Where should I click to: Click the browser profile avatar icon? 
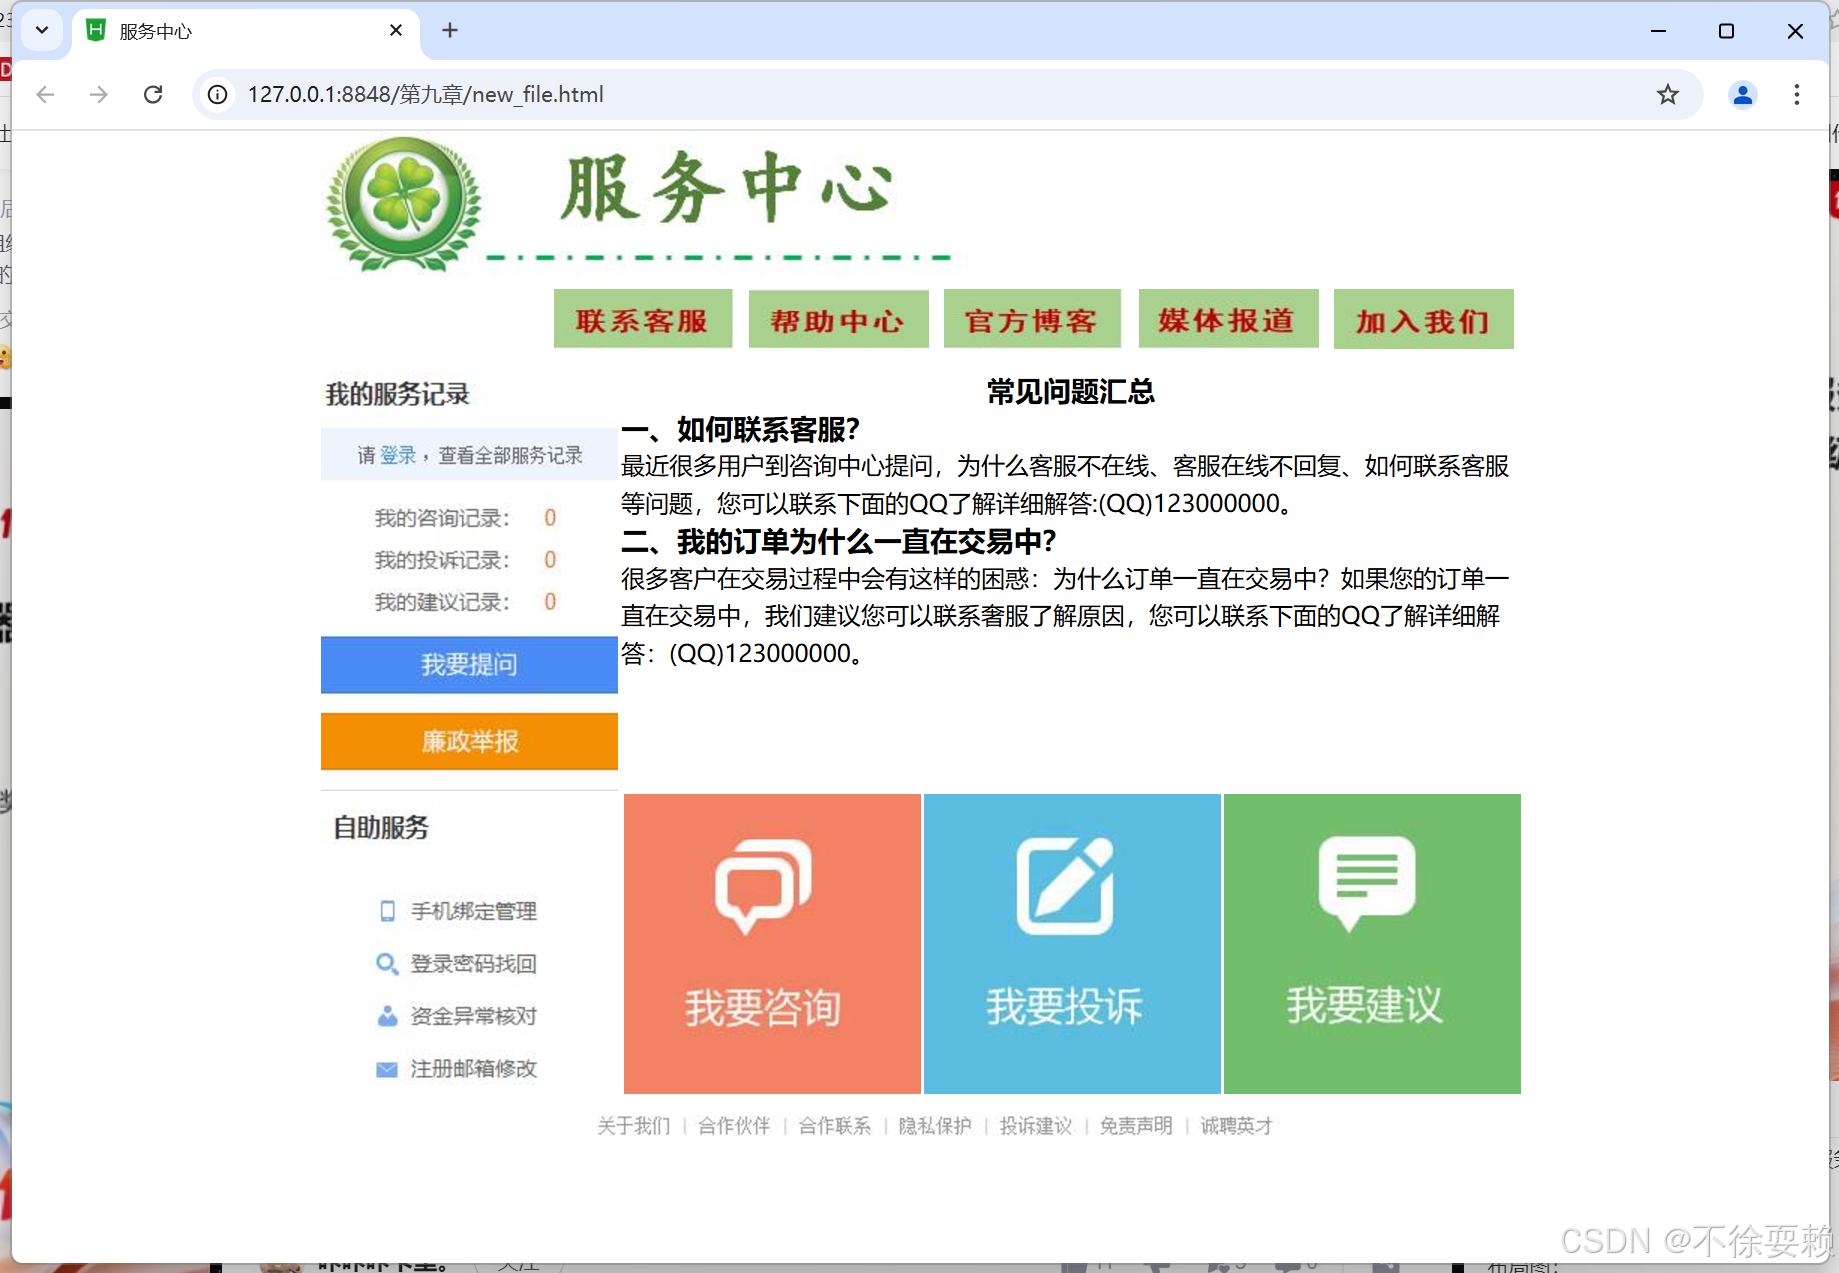click(x=1743, y=94)
